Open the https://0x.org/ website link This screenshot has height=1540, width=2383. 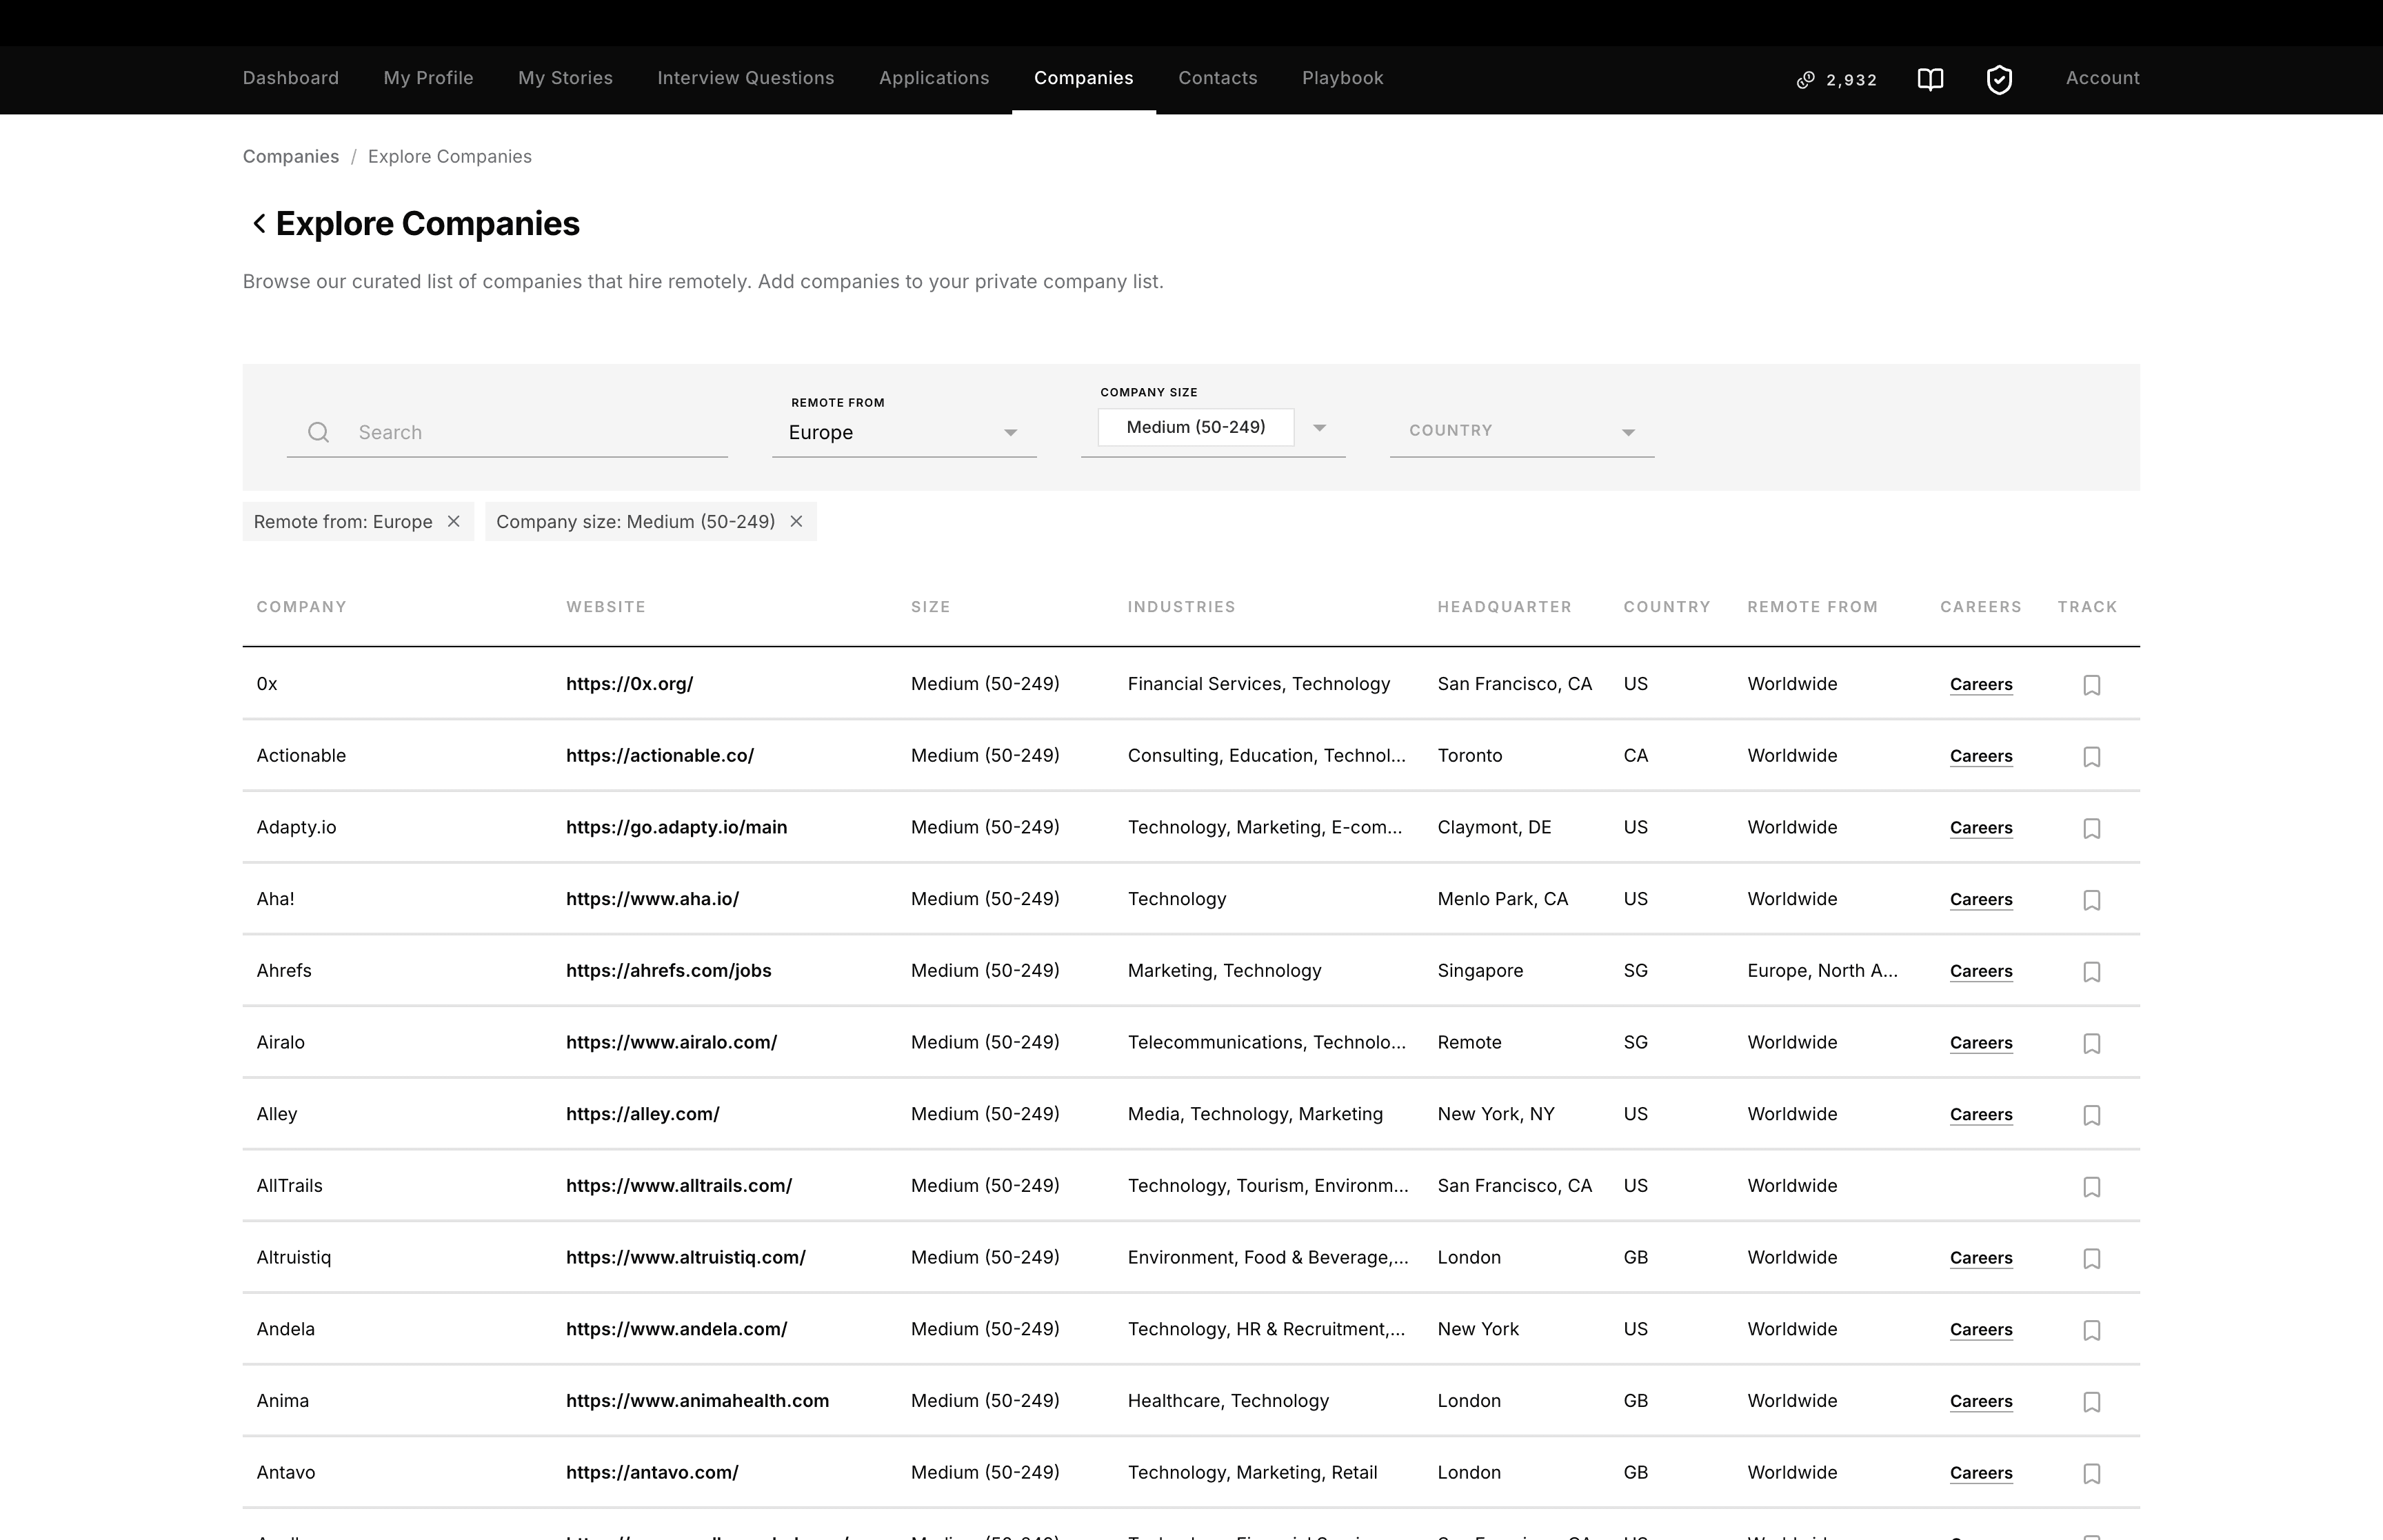coord(630,684)
